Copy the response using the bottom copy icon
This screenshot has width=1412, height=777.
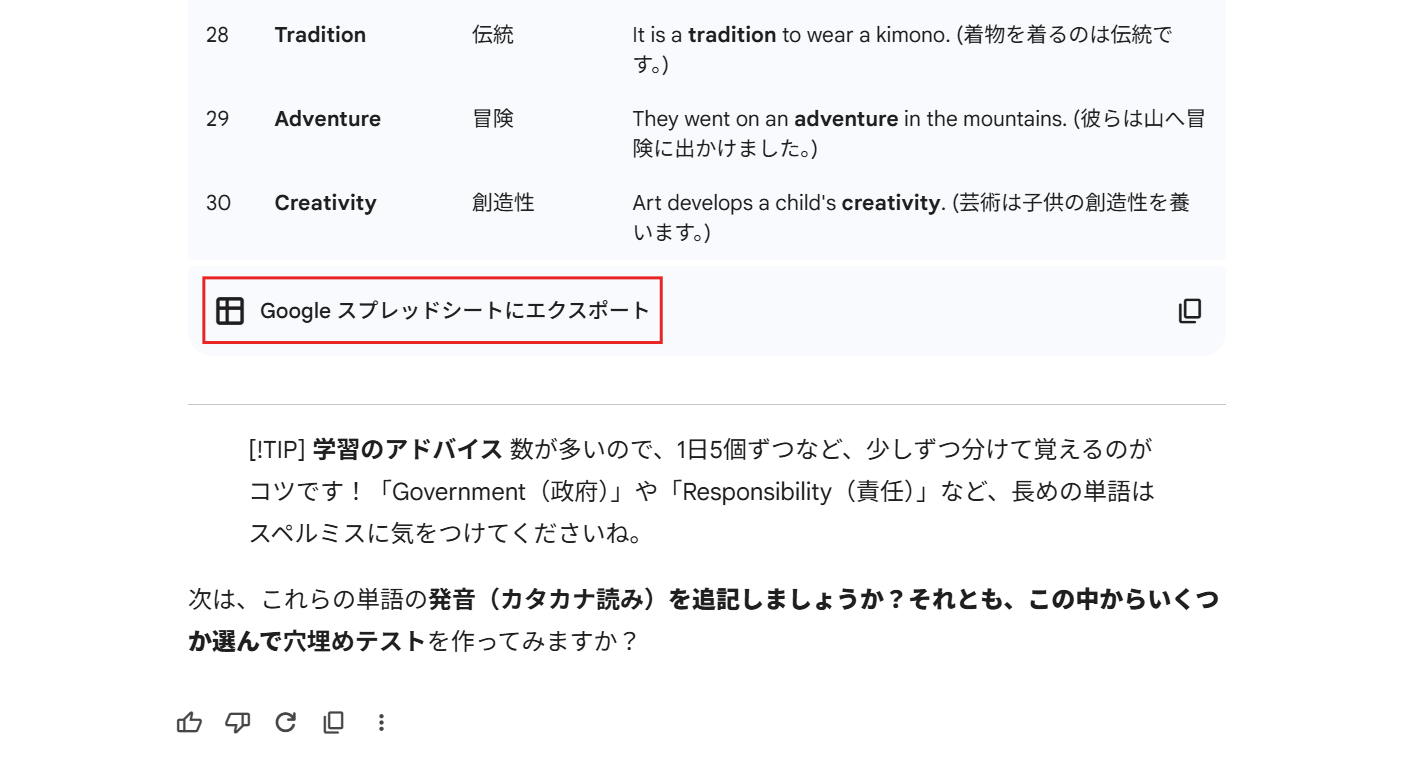point(334,722)
